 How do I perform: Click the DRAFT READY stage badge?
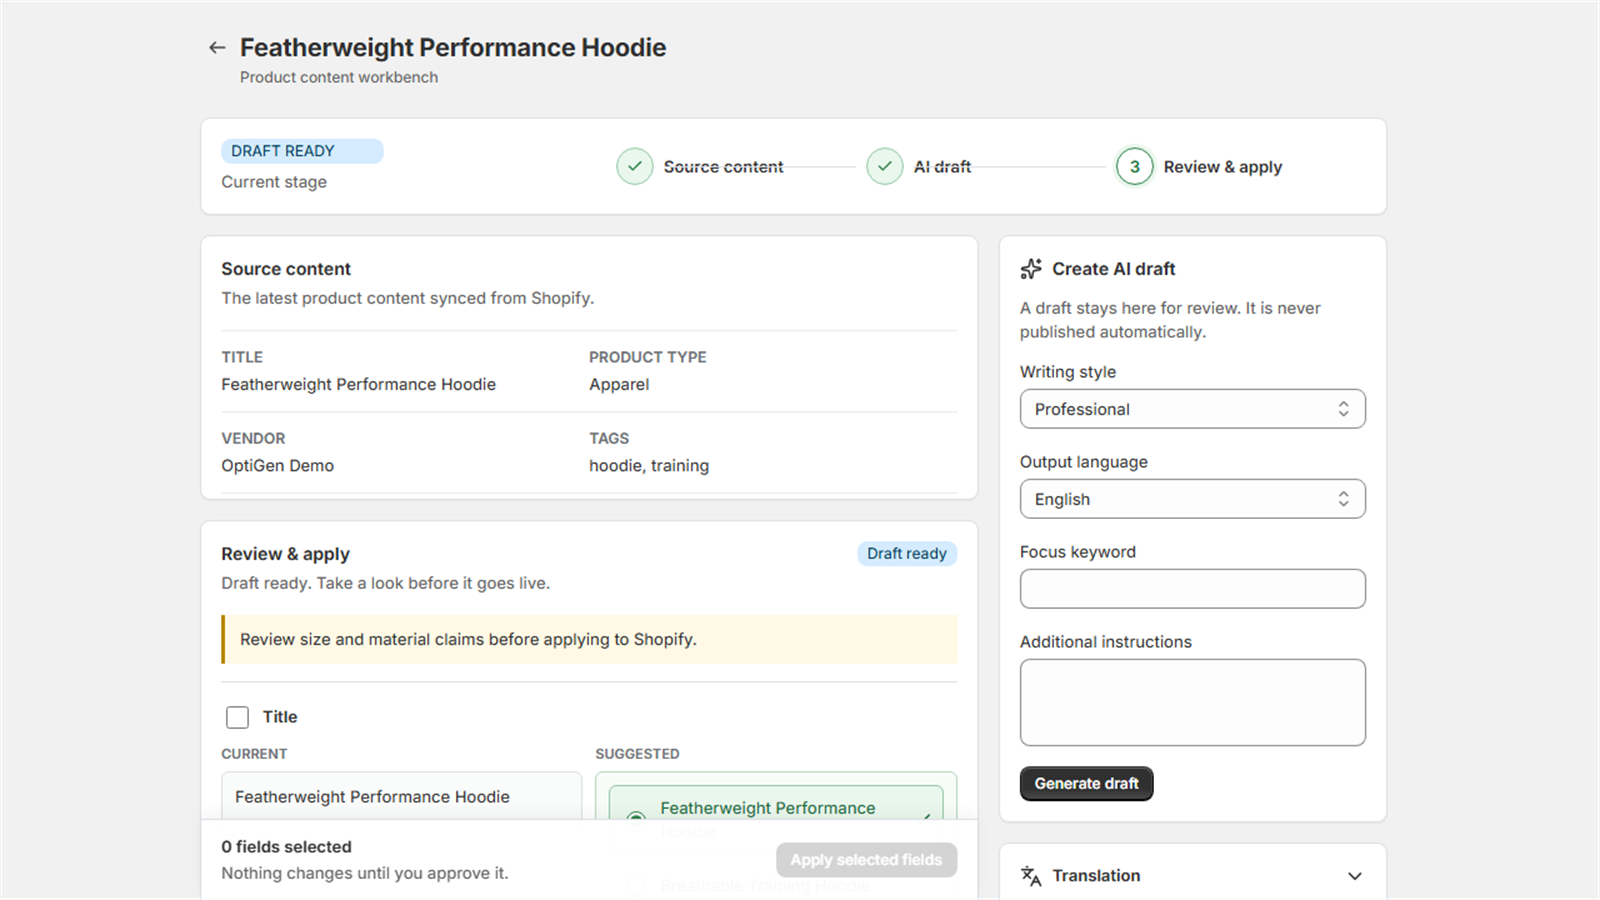(302, 151)
